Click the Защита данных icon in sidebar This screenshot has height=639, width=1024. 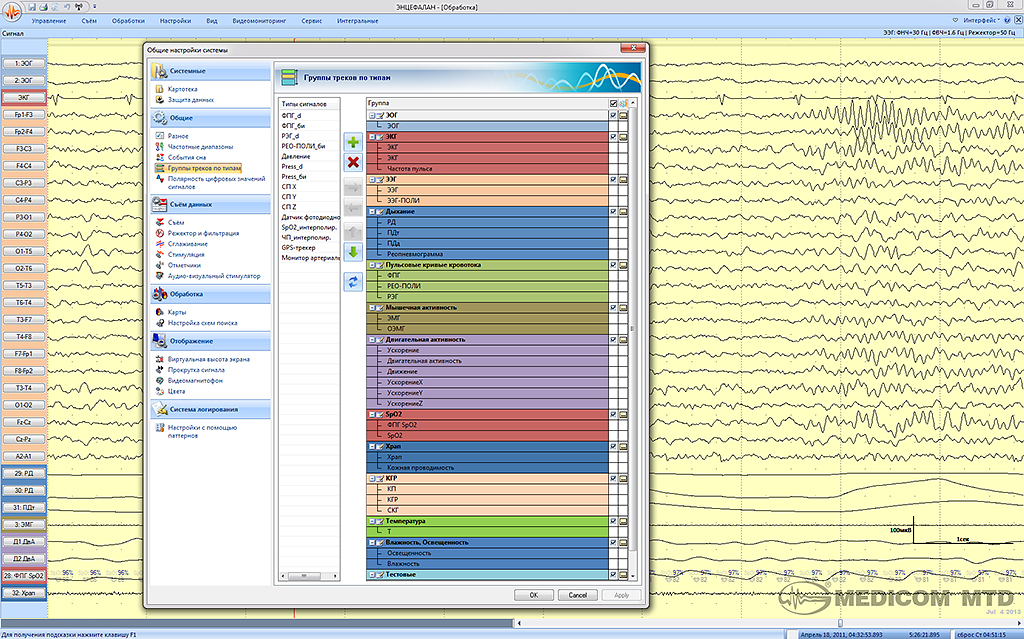click(x=159, y=99)
